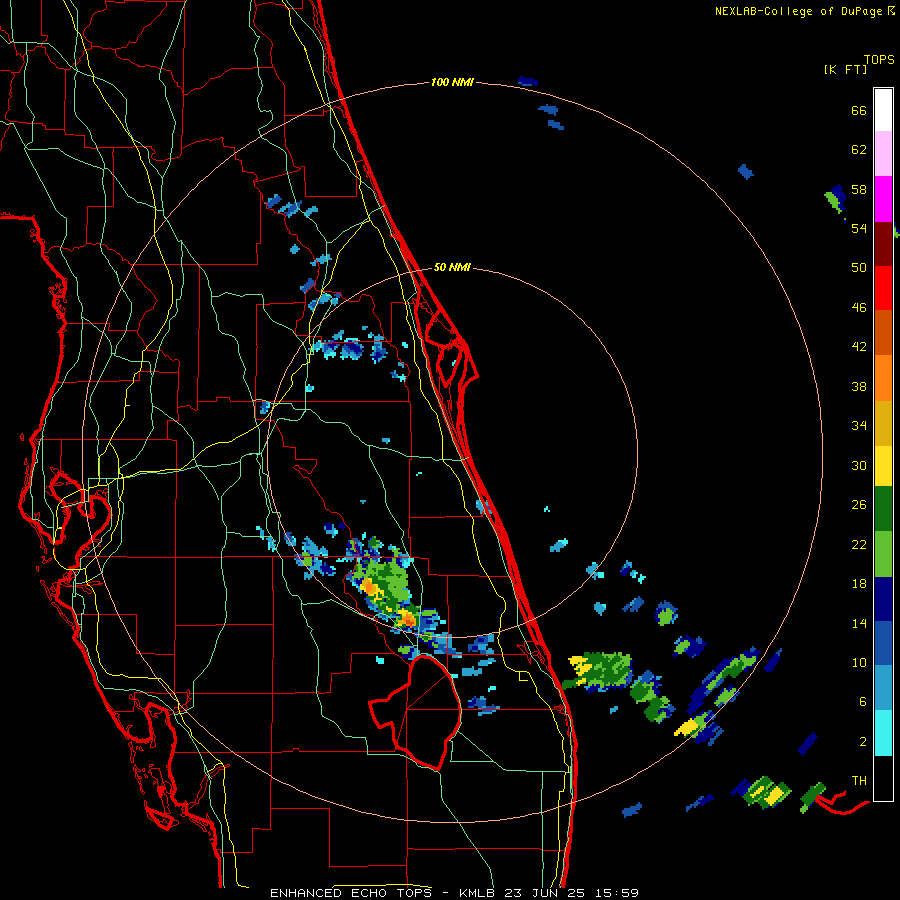Click the light pink legend swatch
The height and width of the screenshot is (900, 900).
pos(883,153)
